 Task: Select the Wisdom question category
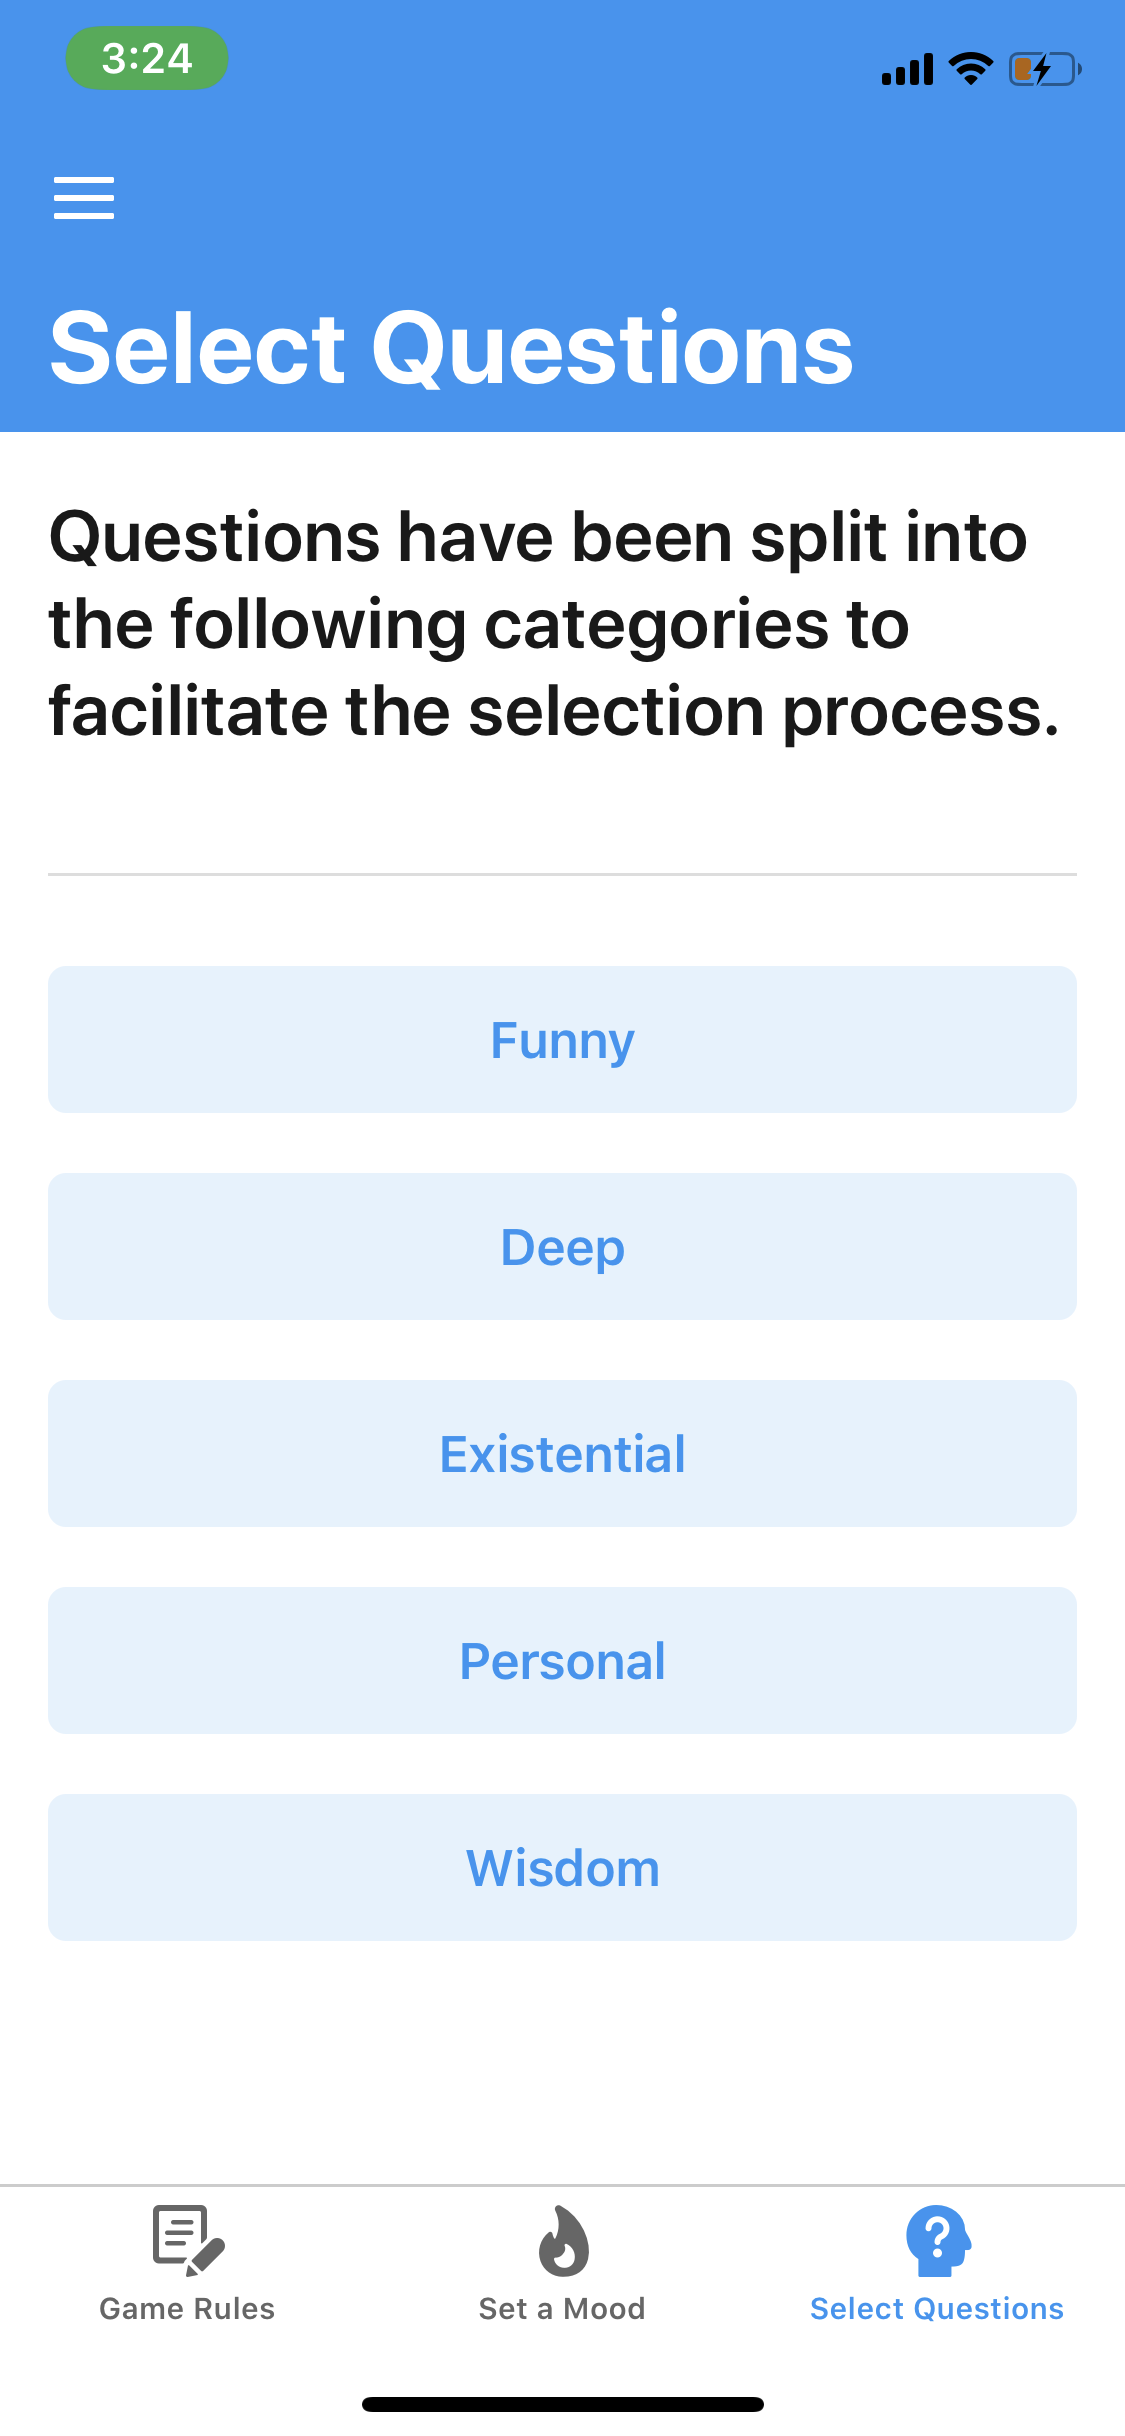[x=562, y=1868]
